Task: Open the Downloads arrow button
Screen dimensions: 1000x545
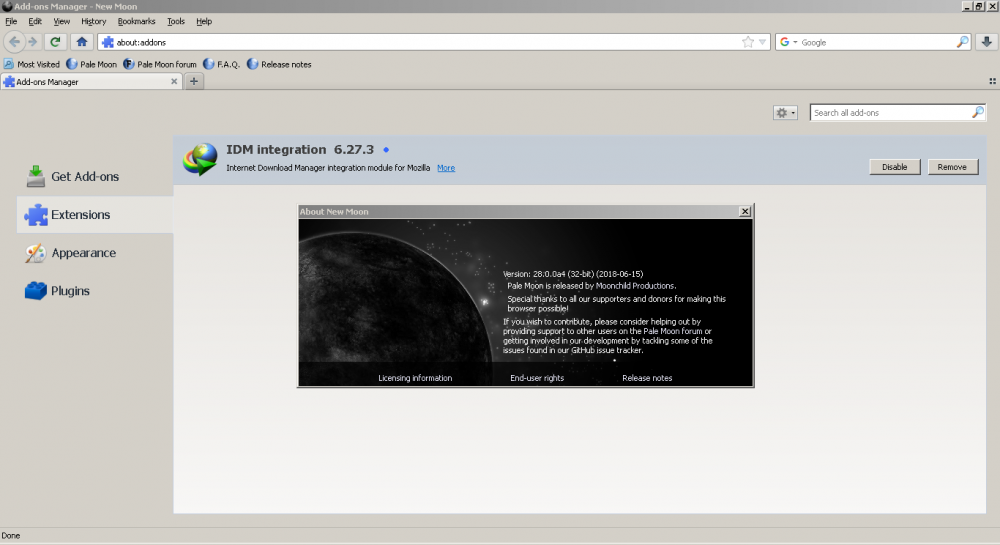Action: click(986, 42)
